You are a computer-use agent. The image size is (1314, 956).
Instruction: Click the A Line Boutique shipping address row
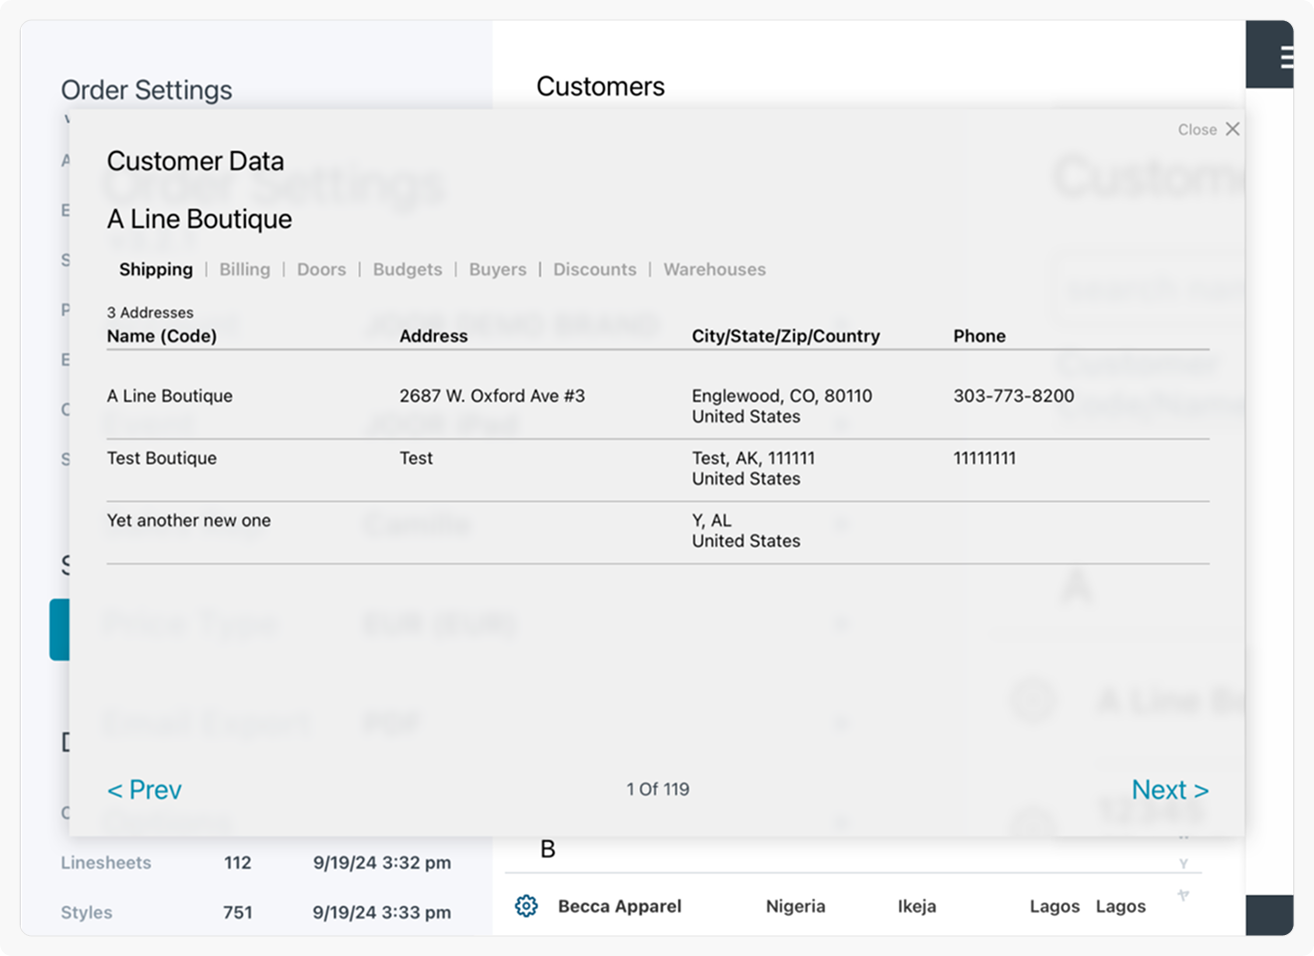coord(170,396)
